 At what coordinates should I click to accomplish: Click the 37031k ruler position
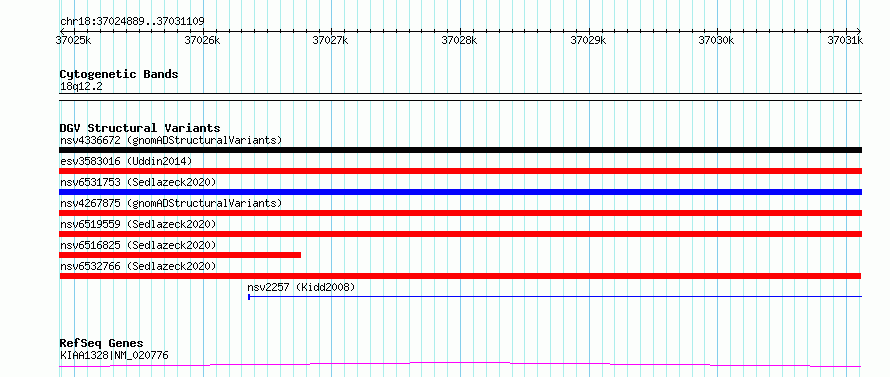click(845, 40)
